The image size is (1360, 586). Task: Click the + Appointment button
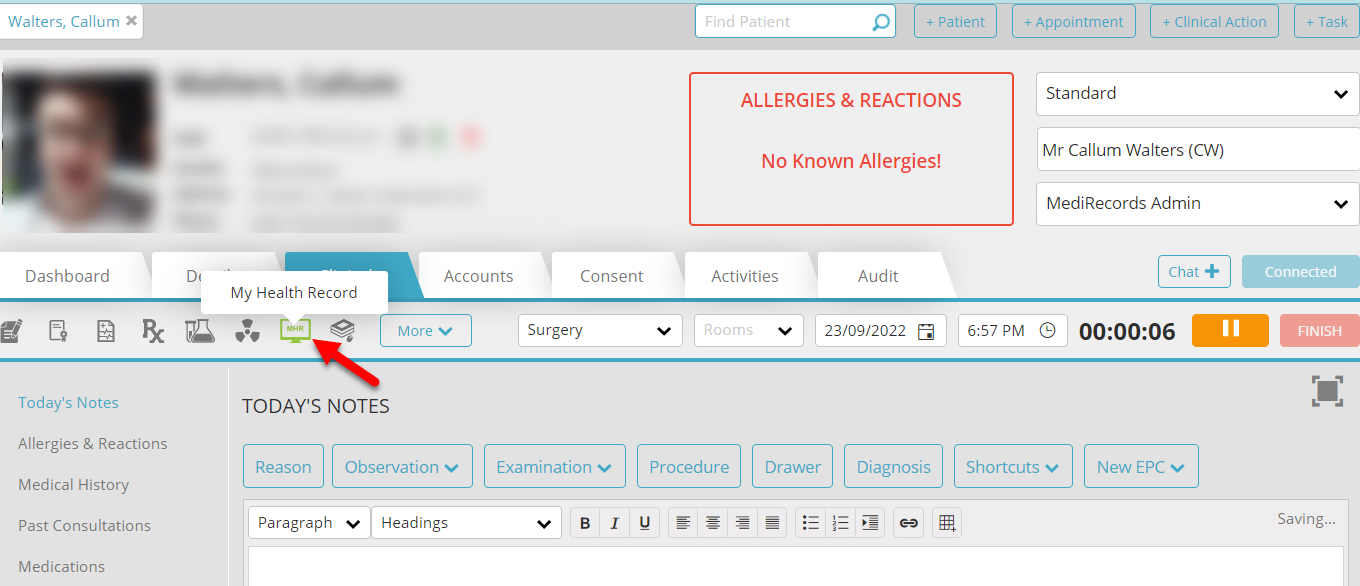click(x=1074, y=21)
